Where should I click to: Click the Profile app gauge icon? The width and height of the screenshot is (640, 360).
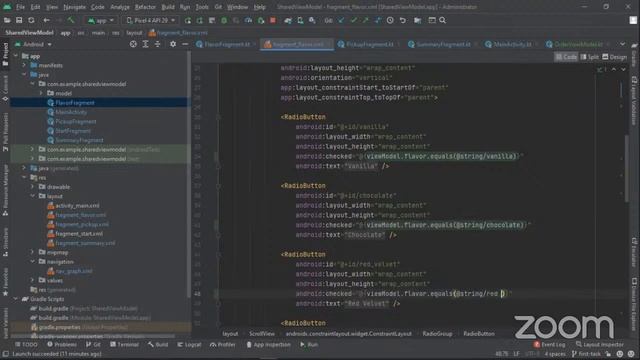248,20
